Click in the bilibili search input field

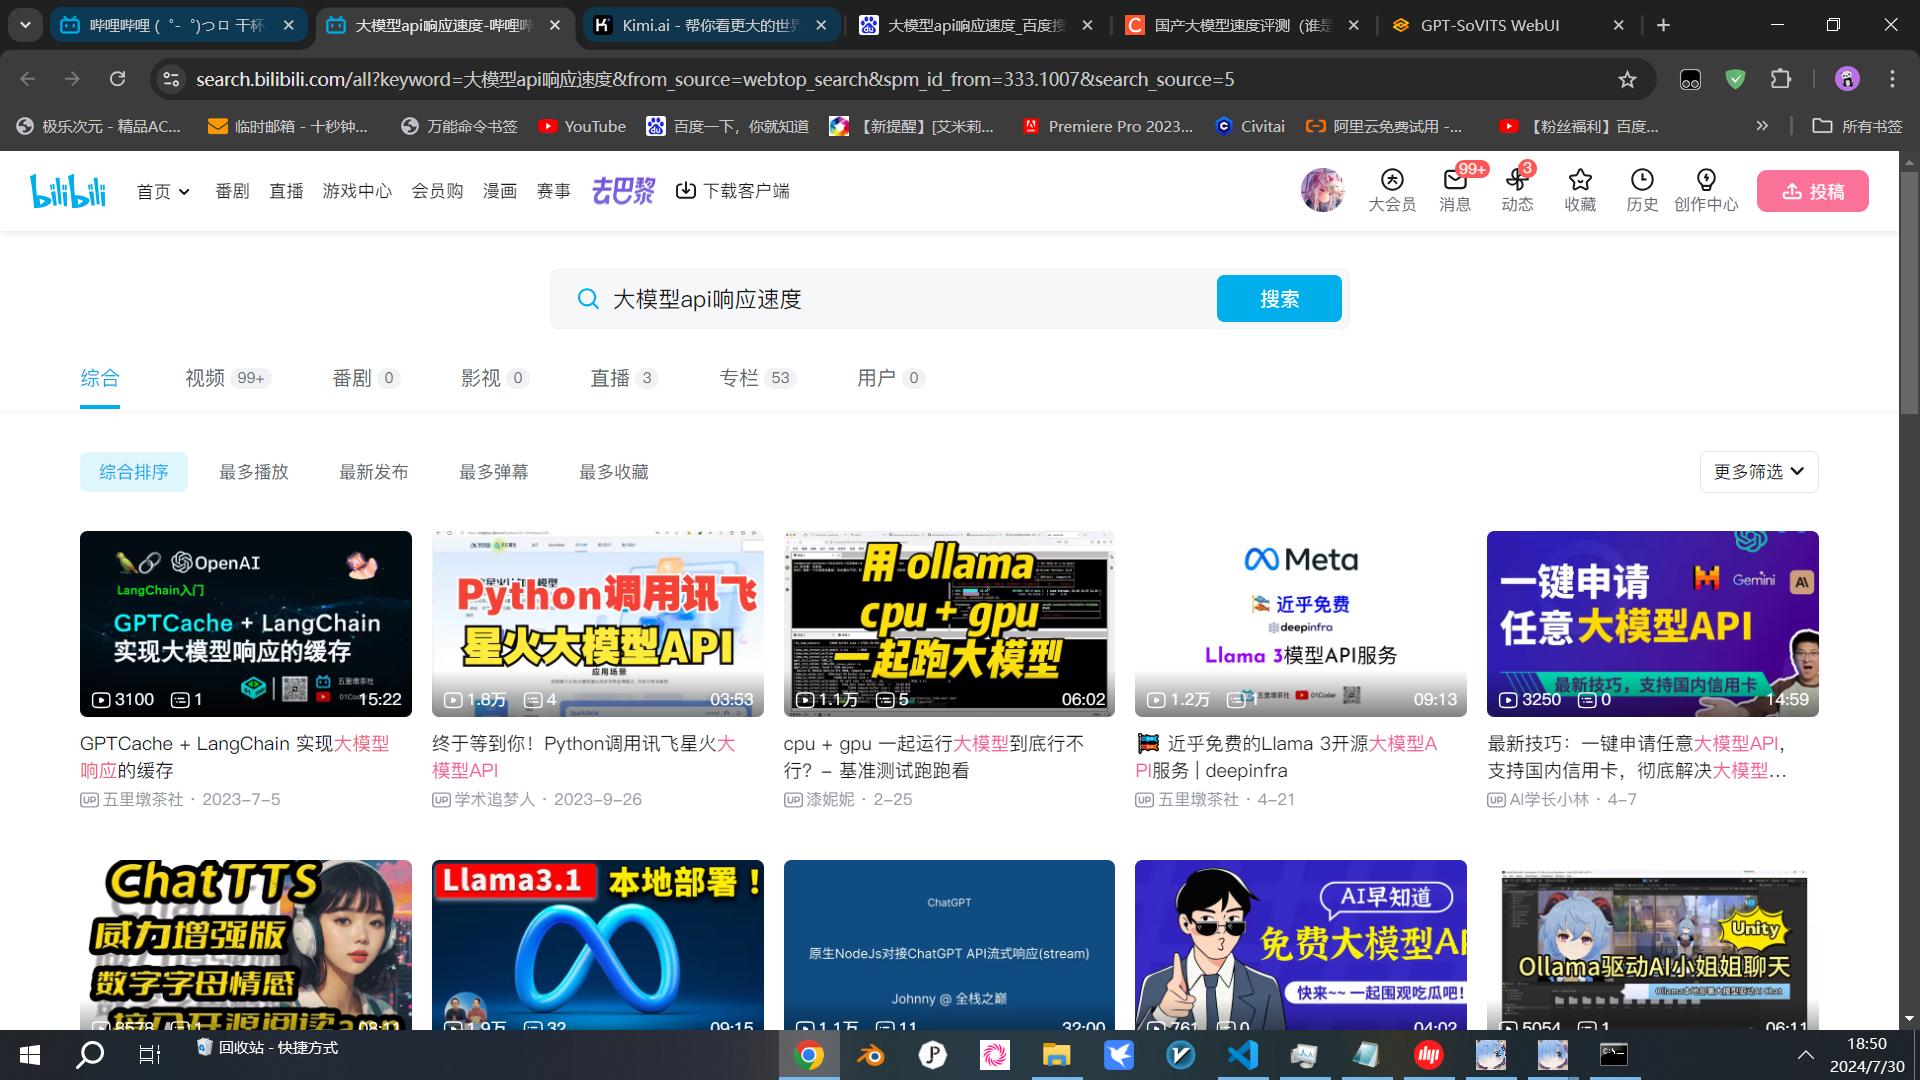pyautogui.click(x=907, y=299)
